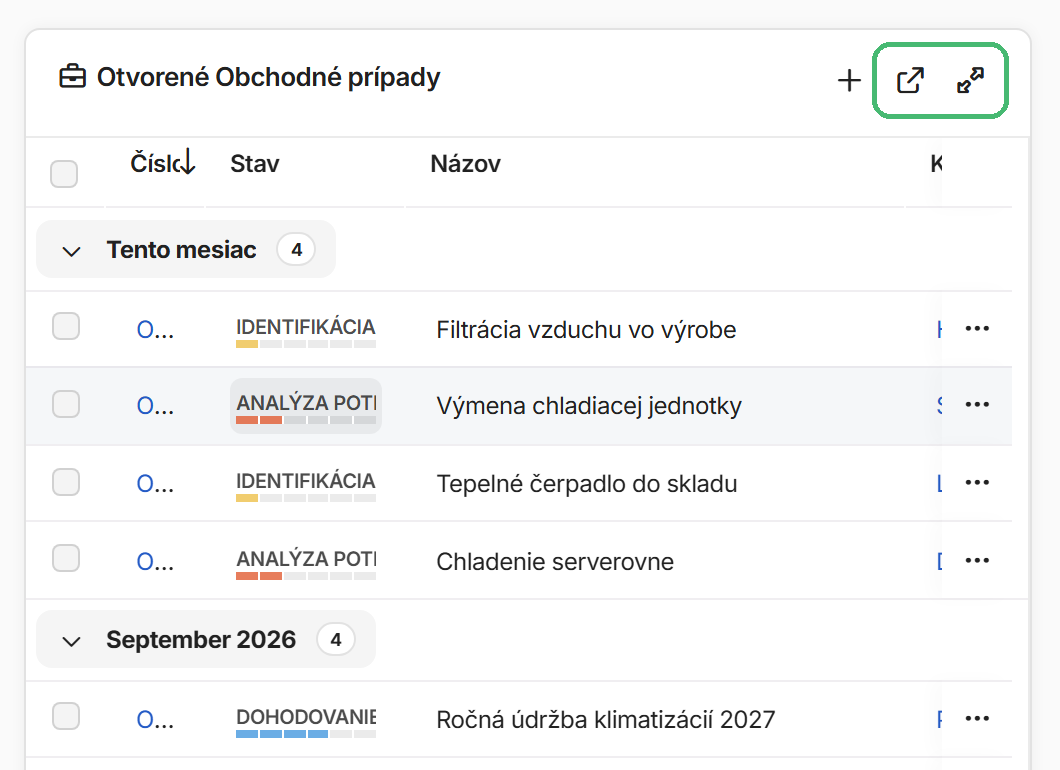Collapse the September 2026 group

click(x=71, y=641)
